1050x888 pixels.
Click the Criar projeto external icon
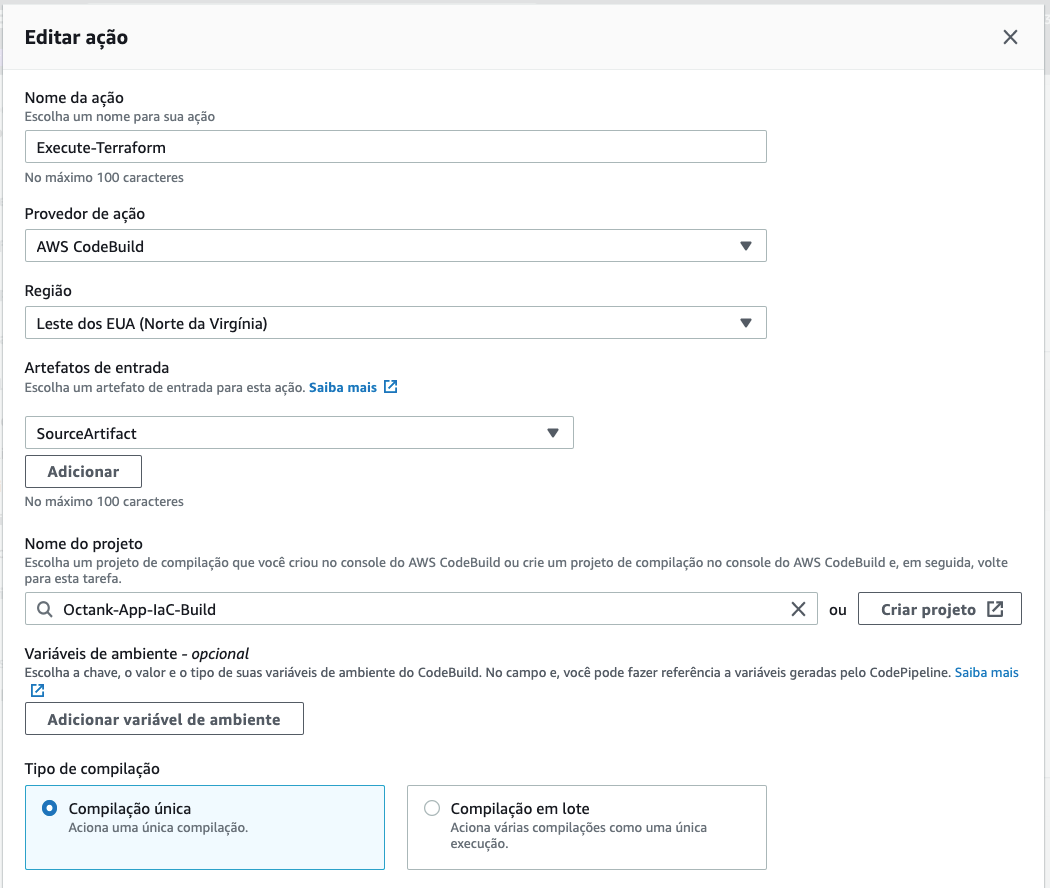pos(995,609)
